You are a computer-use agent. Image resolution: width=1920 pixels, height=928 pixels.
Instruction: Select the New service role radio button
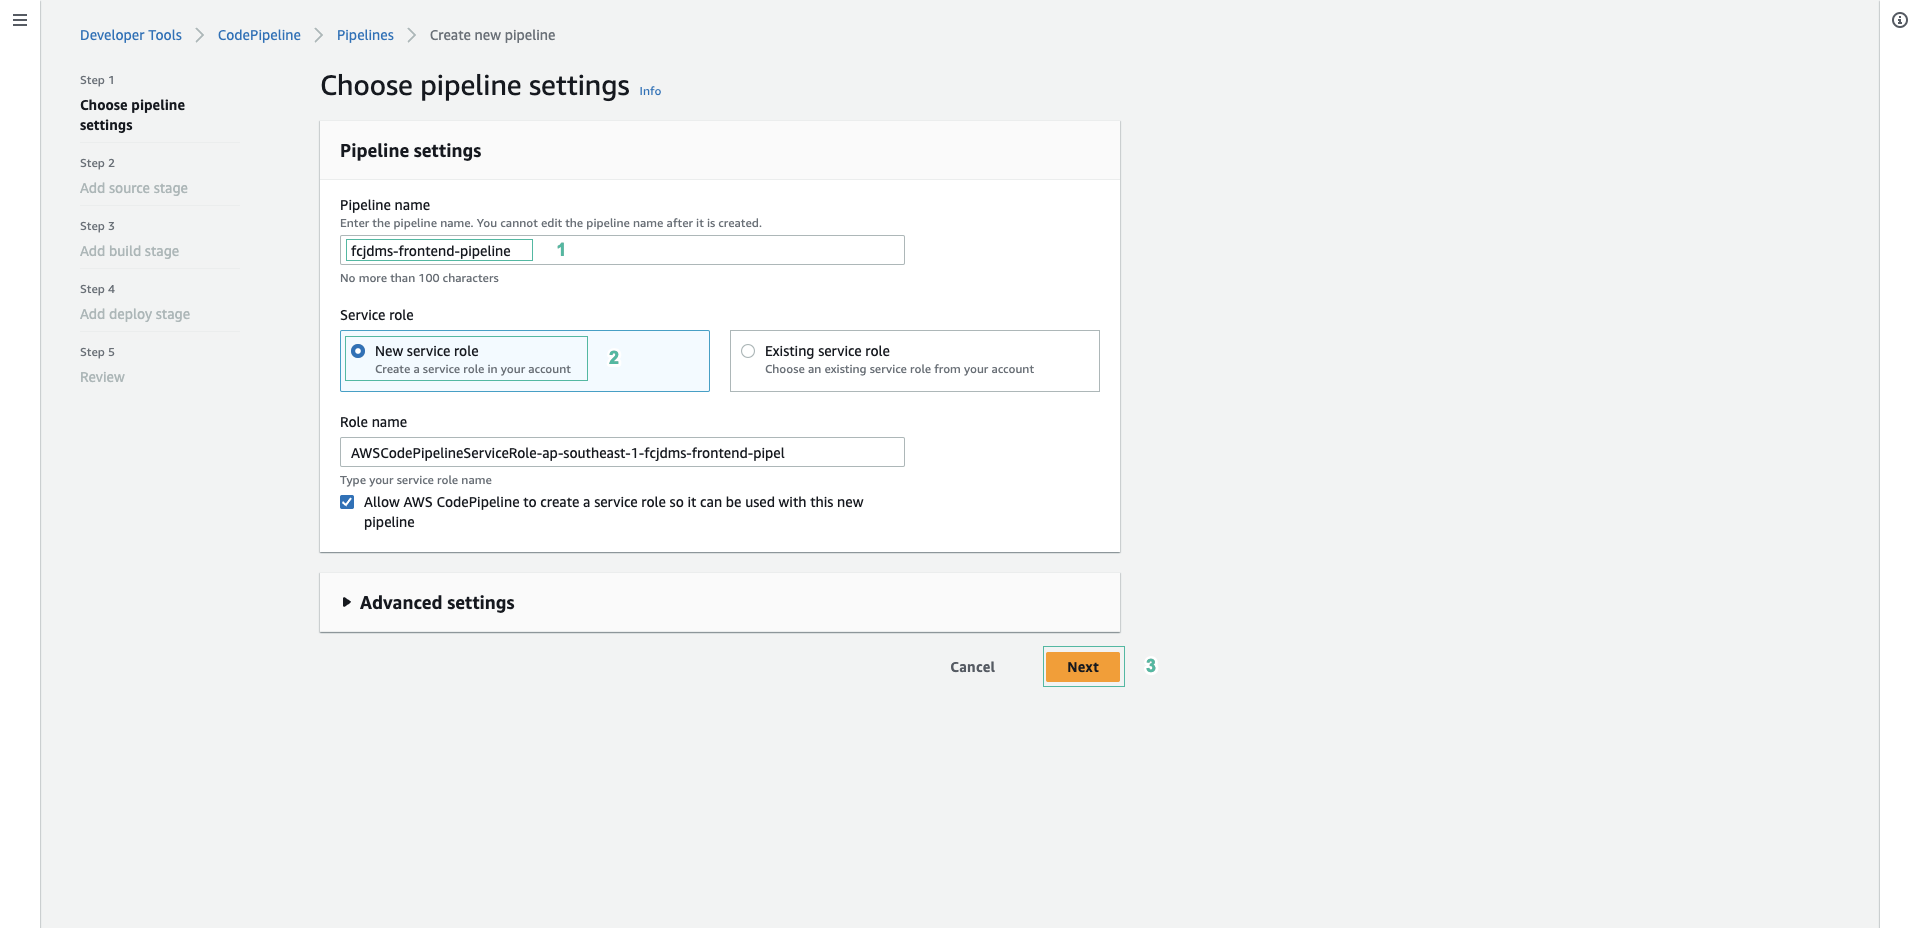point(358,351)
